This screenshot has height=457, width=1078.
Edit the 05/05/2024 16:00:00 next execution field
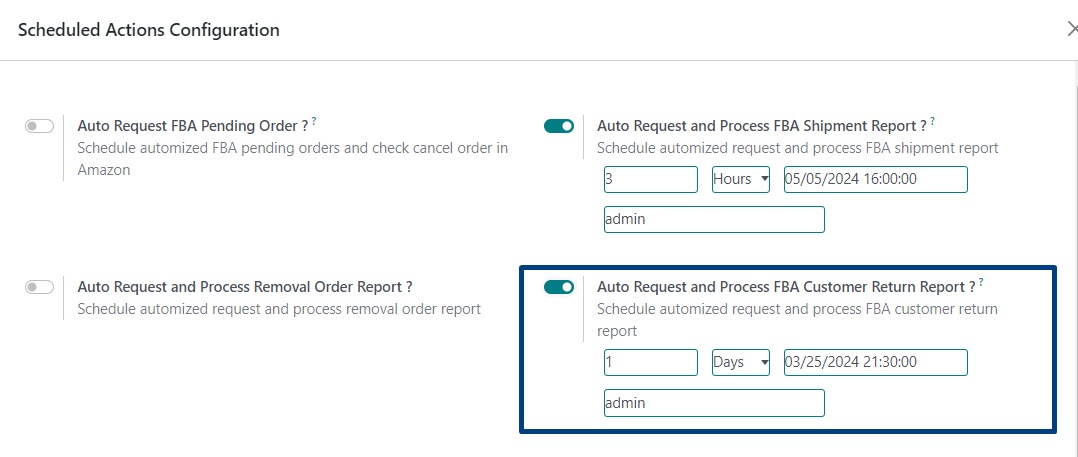click(875, 179)
